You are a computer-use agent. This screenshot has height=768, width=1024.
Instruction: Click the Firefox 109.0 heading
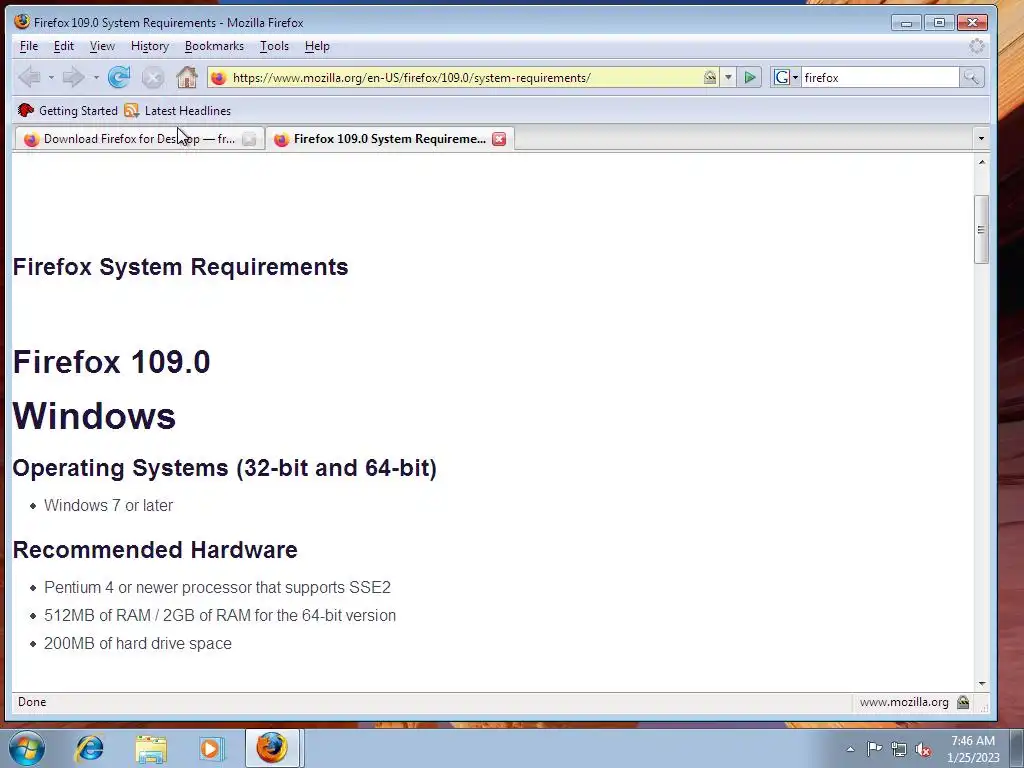[112, 362]
